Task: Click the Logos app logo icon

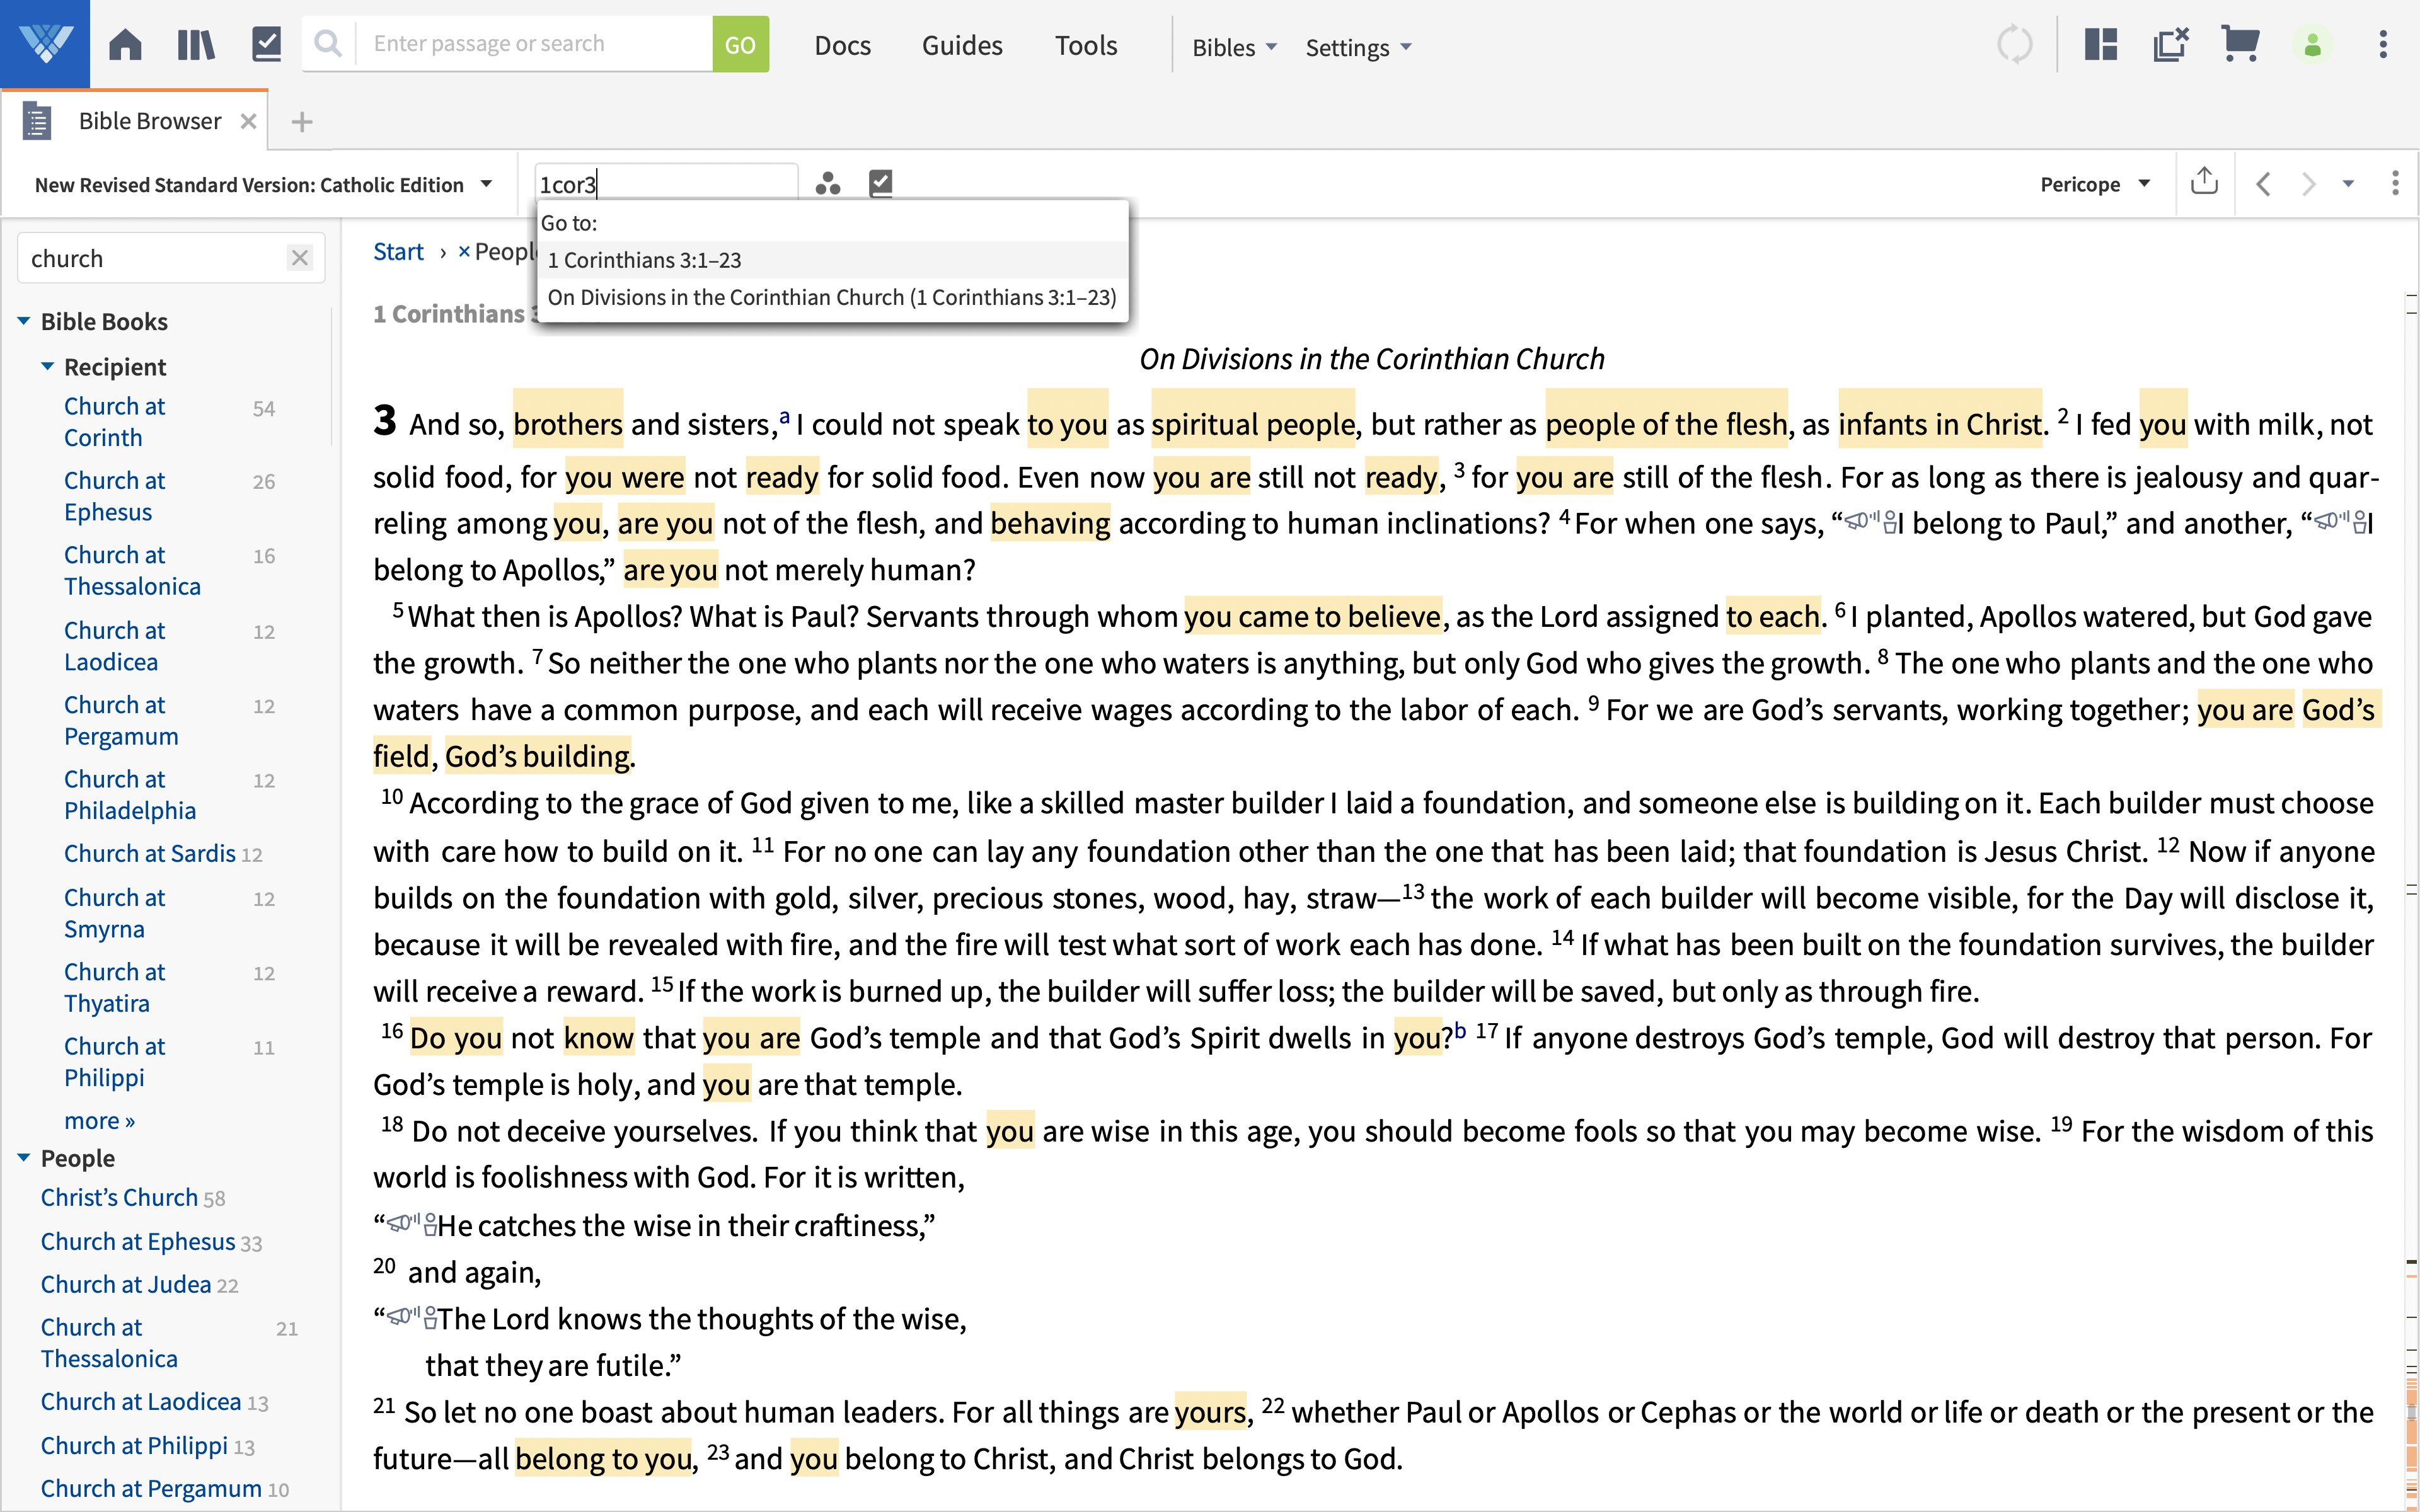Action: point(45,44)
